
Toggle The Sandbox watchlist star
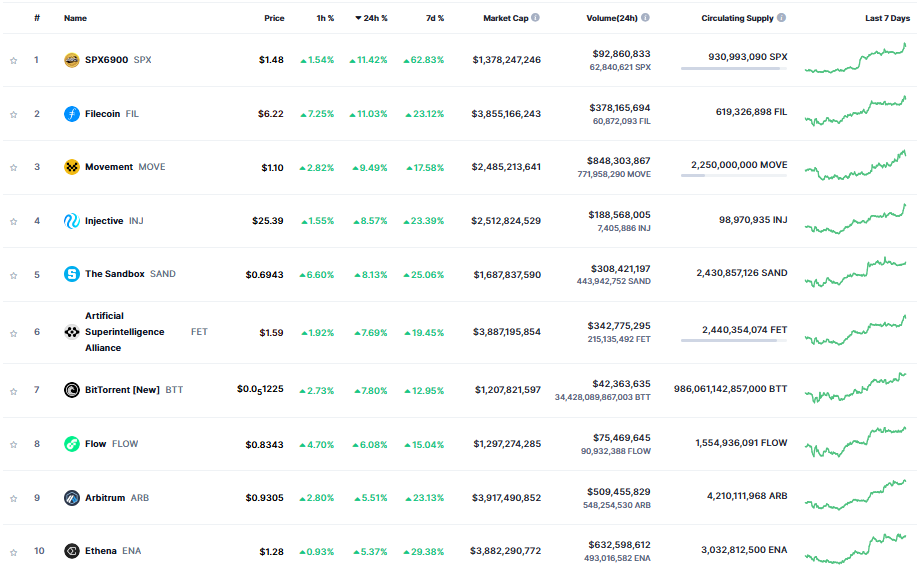click(x=13, y=275)
